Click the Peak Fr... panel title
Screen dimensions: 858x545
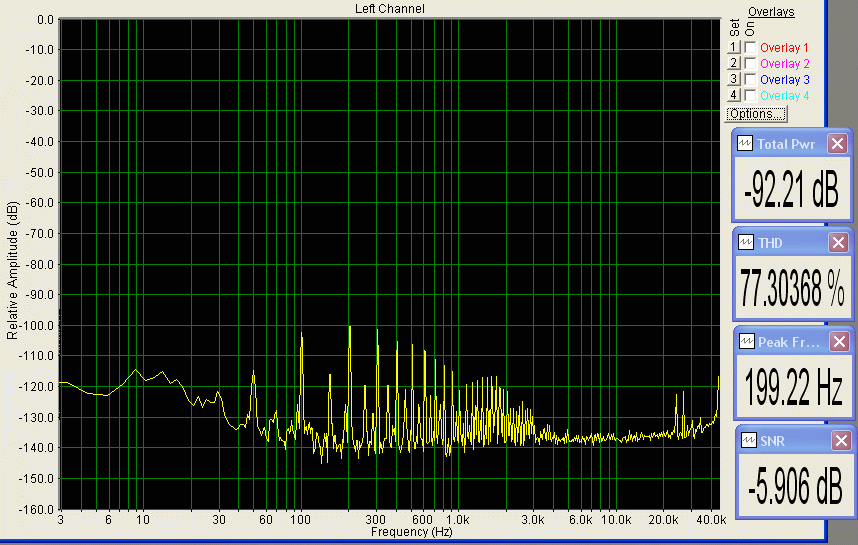789,342
